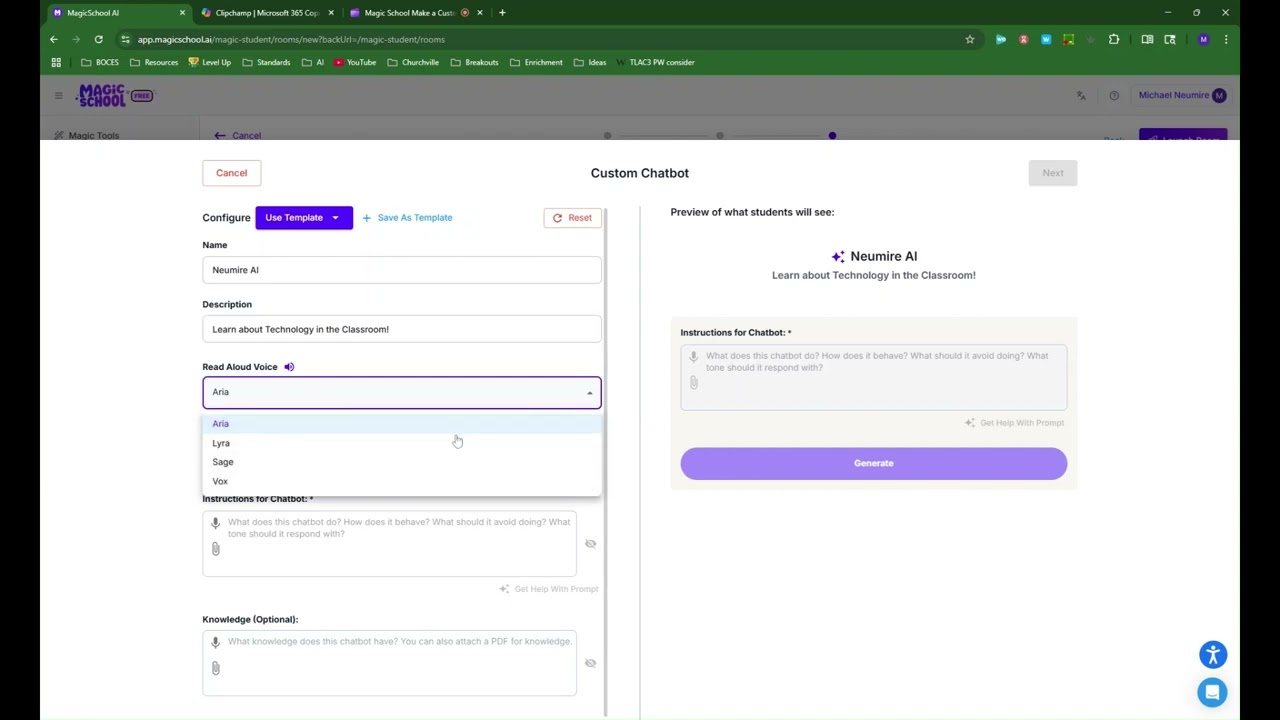Open the hamburger menu beside the MagicSchool logo
The width and height of the screenshot is (1280, 720).
click(x=58, y=96)
